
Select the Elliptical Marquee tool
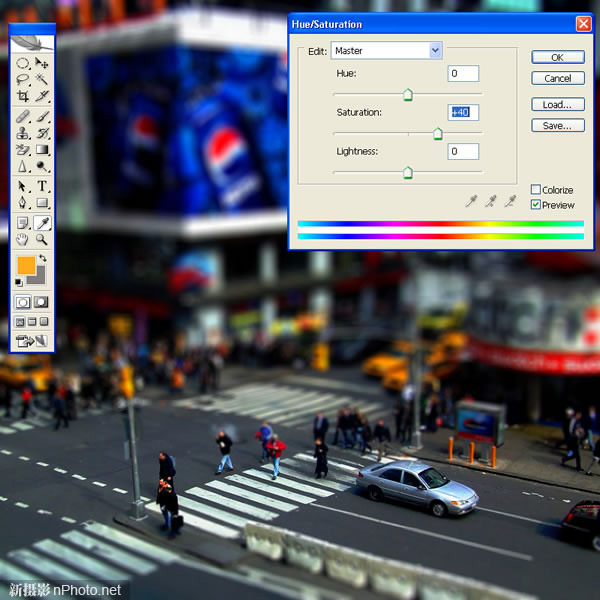(x=23, y=63)
